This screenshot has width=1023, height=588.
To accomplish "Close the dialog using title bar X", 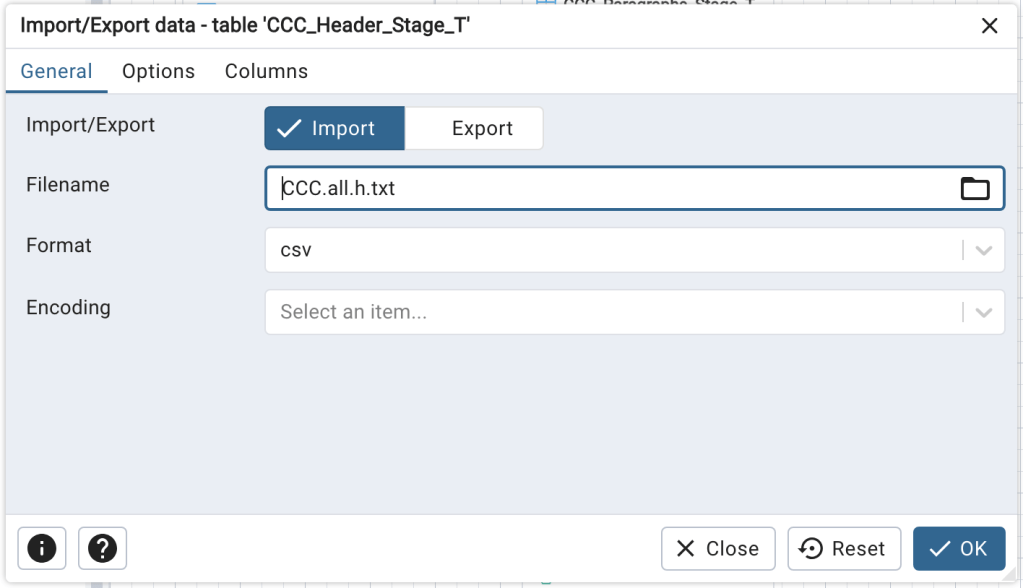I will 989,26.
